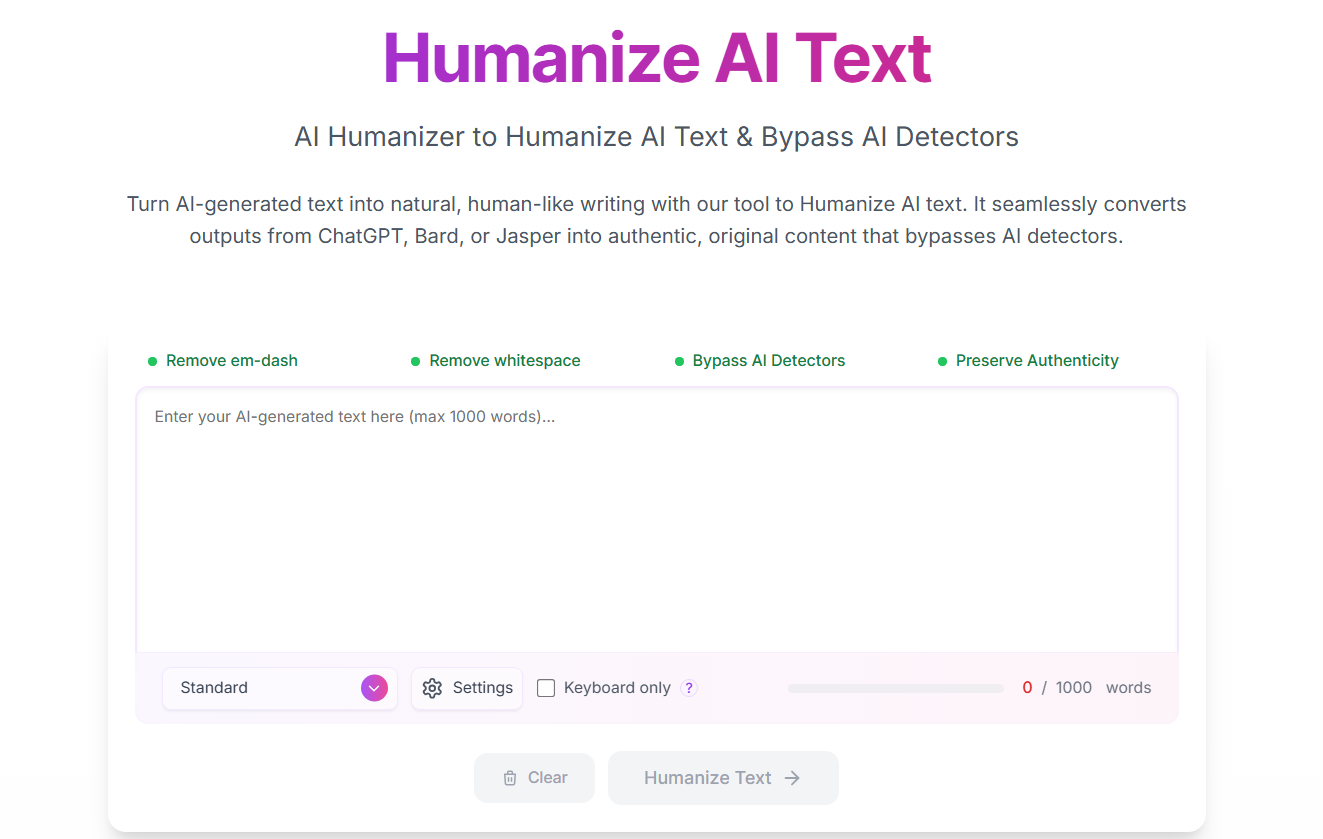This screenshot has height=839, width=1323.
Task: Click the right arrow icon after Humanize Text
Action: point(792,778)
